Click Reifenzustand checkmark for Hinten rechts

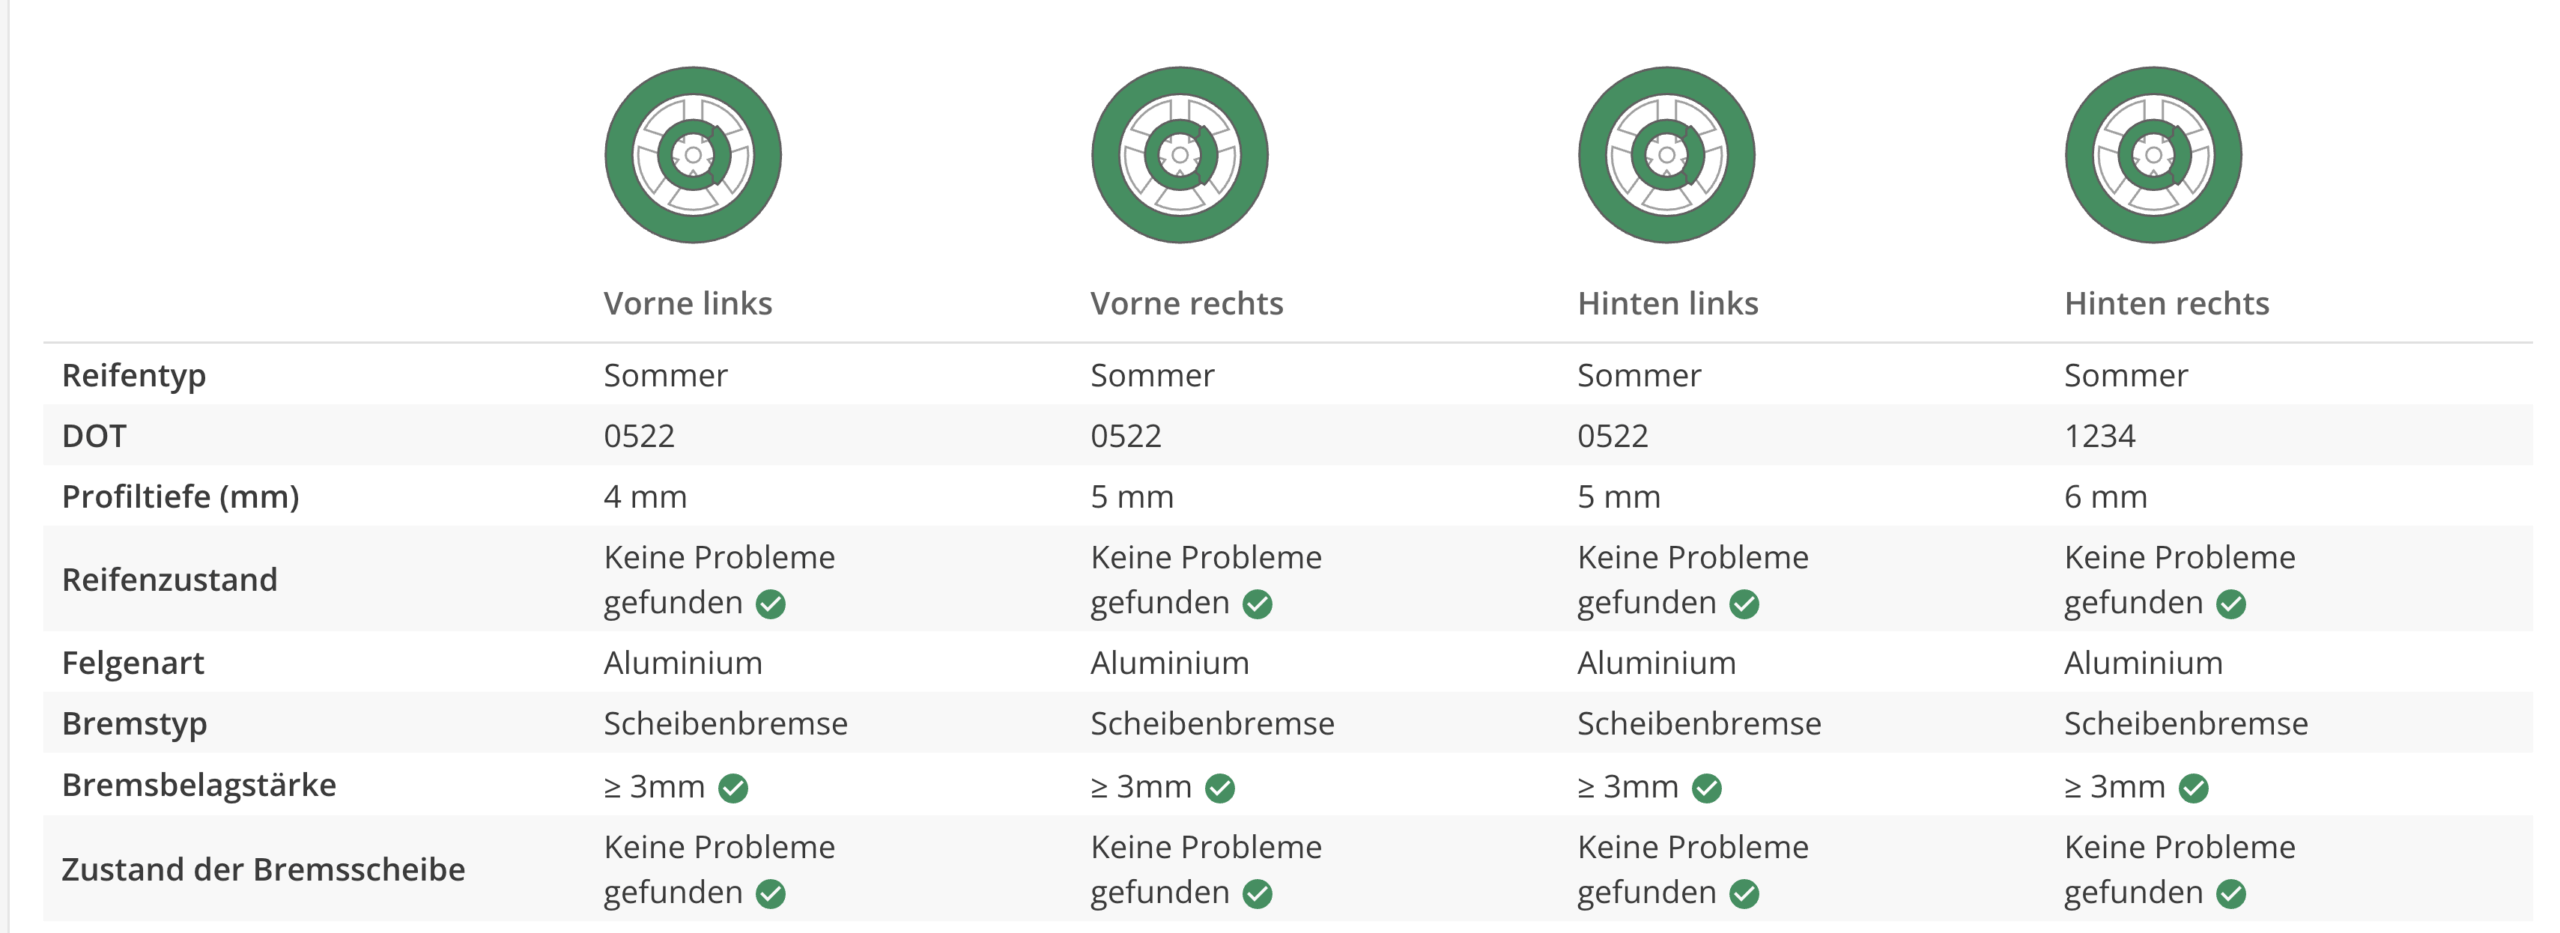point(2231,604)
